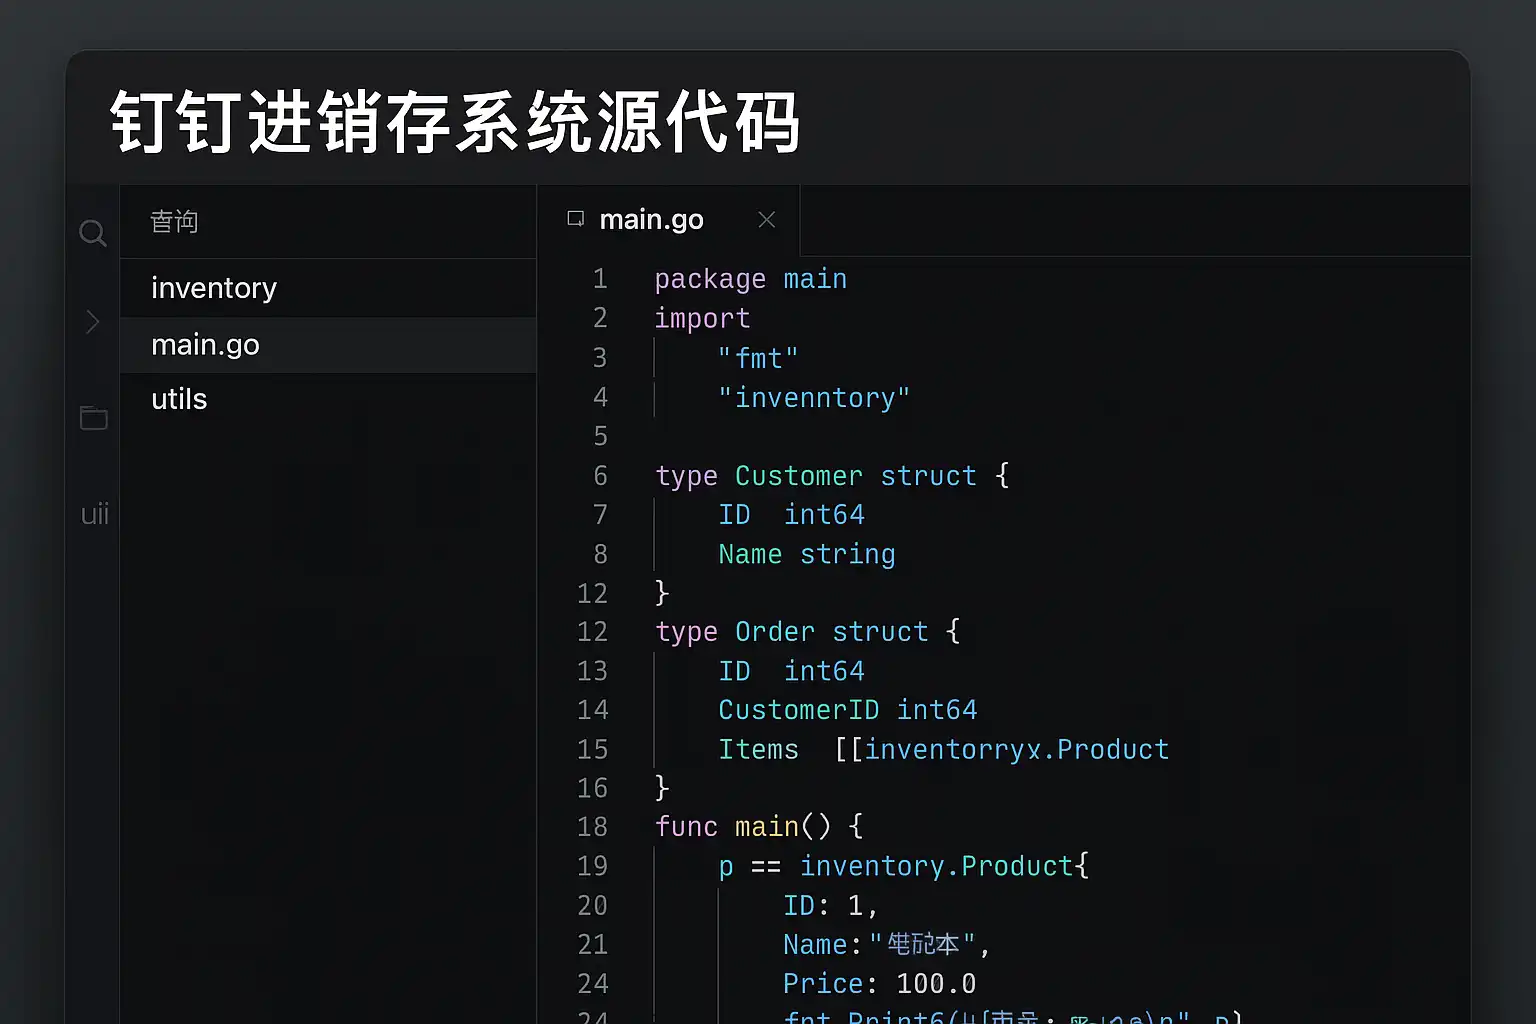Open the inventory entry in the file list
The image size is (1536, 1024).
pyautogui.click(x=328, y=288)
